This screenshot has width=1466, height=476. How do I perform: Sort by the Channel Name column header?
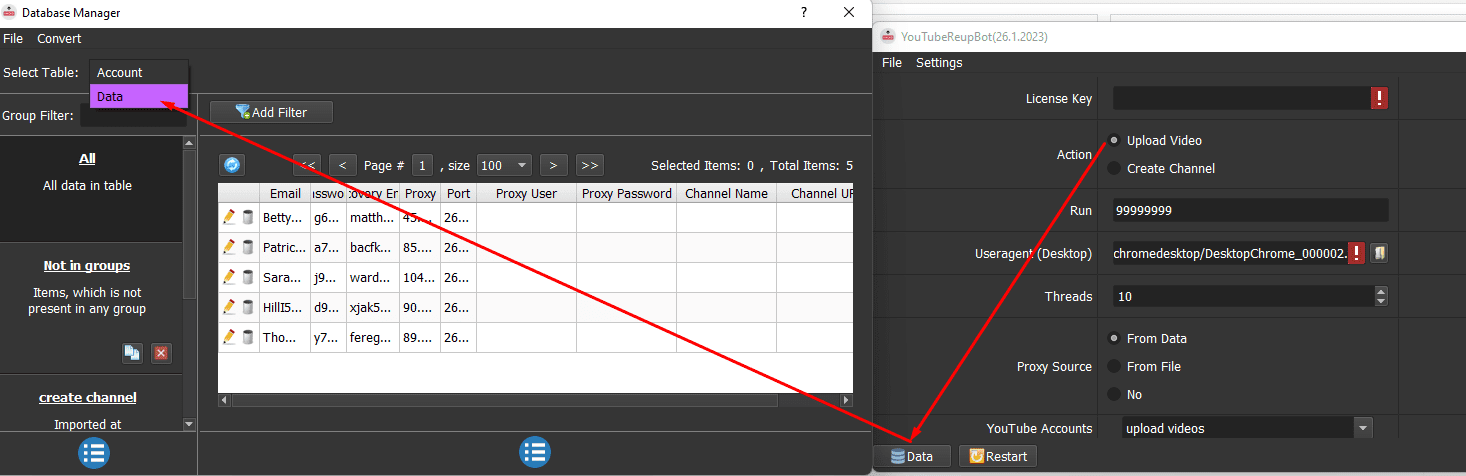point(727,193)
